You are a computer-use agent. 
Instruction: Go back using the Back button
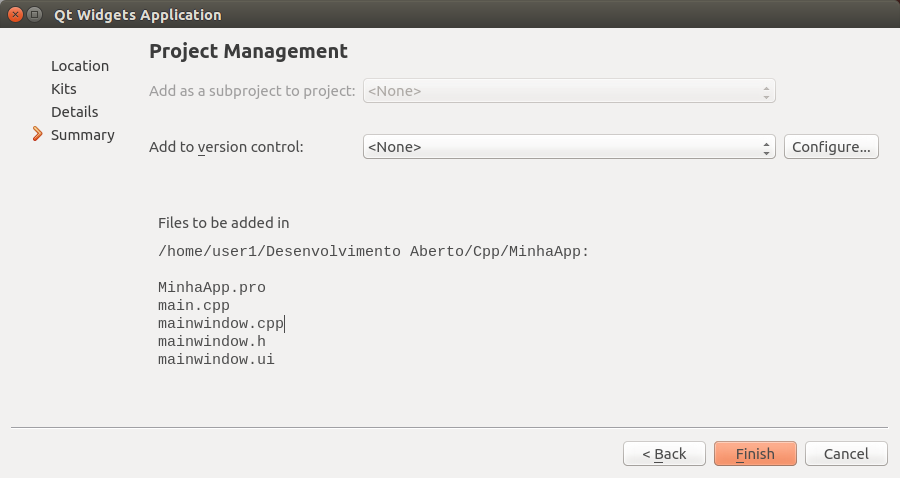[664, 454]
